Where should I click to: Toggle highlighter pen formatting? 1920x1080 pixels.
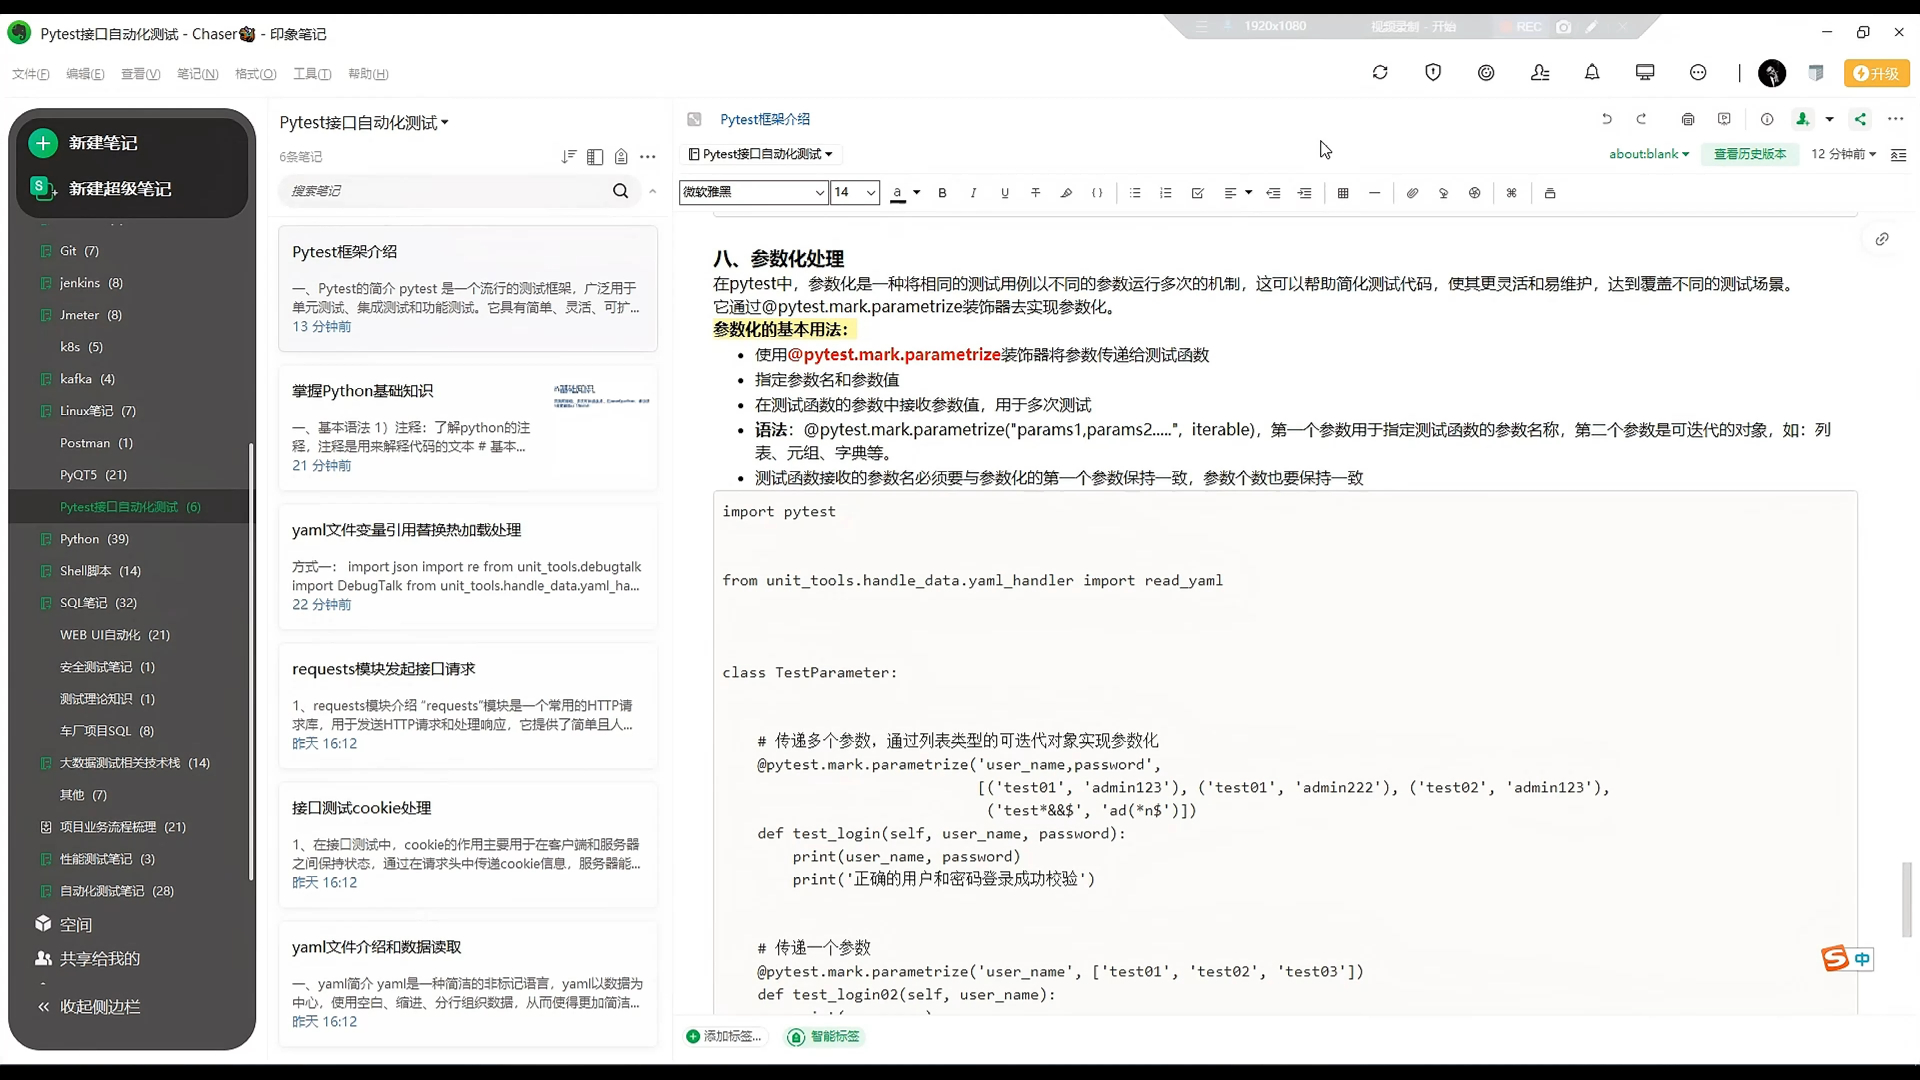(1066, 193)
